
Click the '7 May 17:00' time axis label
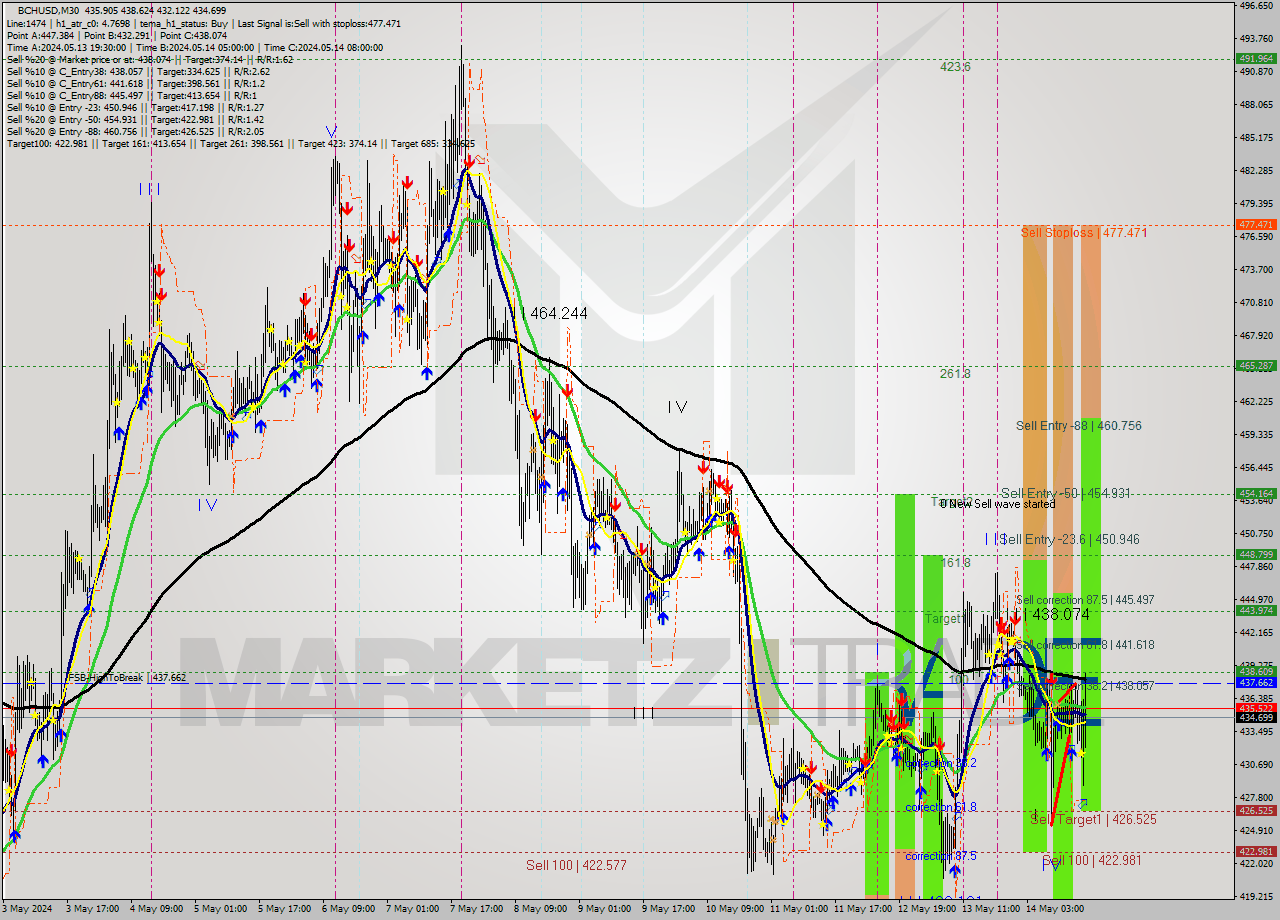tap(478, 909)
